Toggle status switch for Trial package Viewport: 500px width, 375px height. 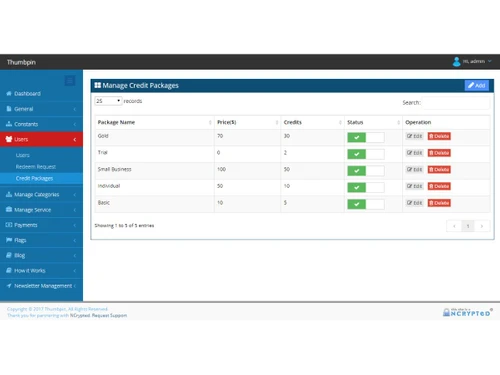[366, 154]
